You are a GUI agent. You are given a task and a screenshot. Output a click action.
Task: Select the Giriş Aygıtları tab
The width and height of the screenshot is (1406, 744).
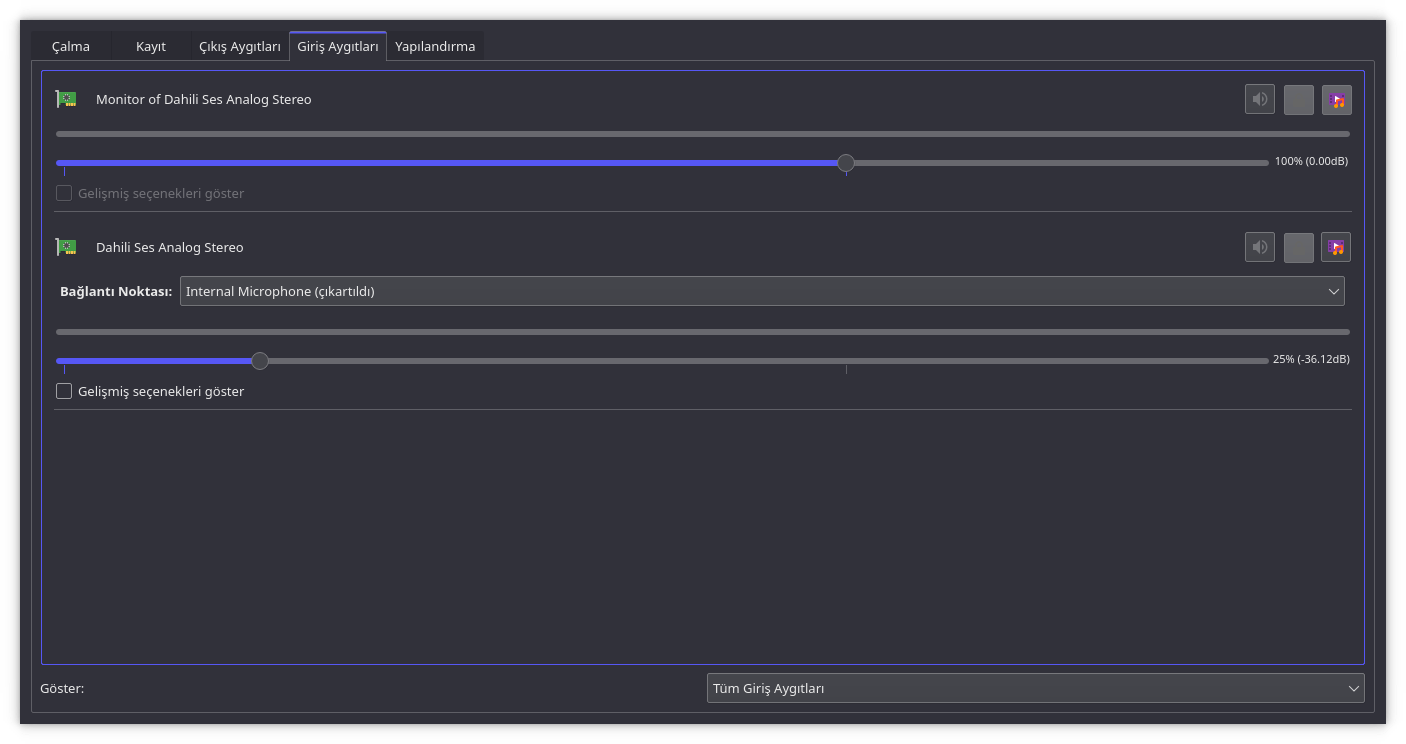coord(338,46)
